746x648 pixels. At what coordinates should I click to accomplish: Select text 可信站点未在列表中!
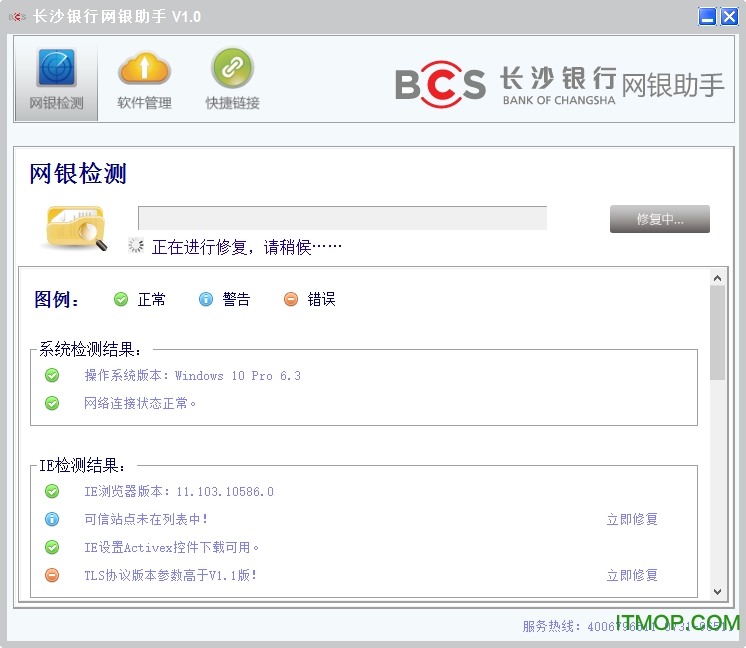tap(146, 519)
